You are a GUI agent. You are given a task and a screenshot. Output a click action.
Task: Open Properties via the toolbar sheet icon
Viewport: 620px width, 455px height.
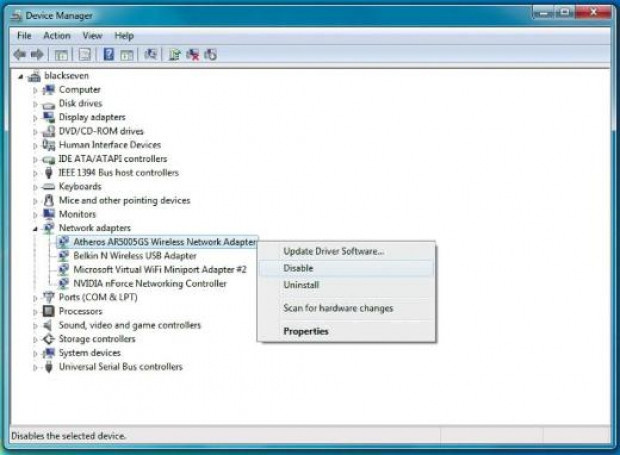[x=84, y=55]
